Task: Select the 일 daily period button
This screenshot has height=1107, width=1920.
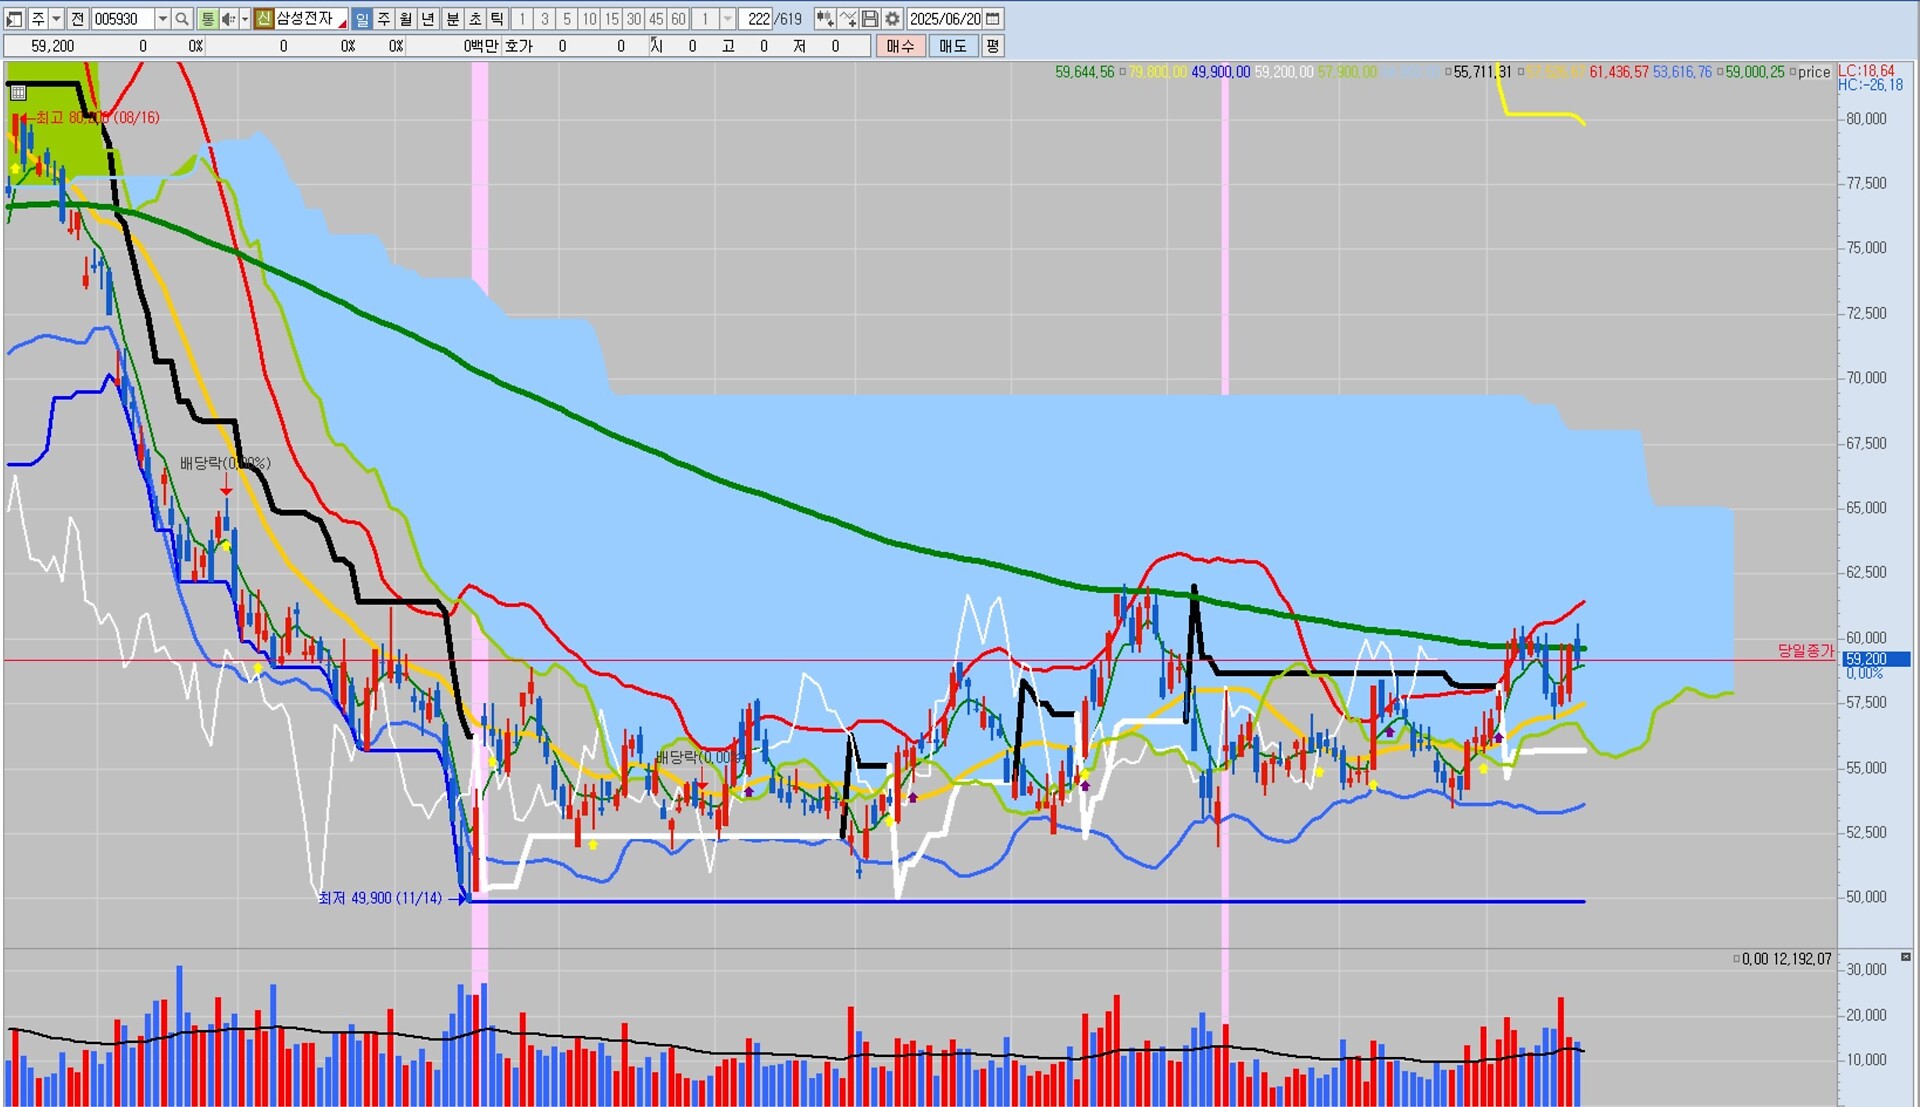Action: (362, 19)
